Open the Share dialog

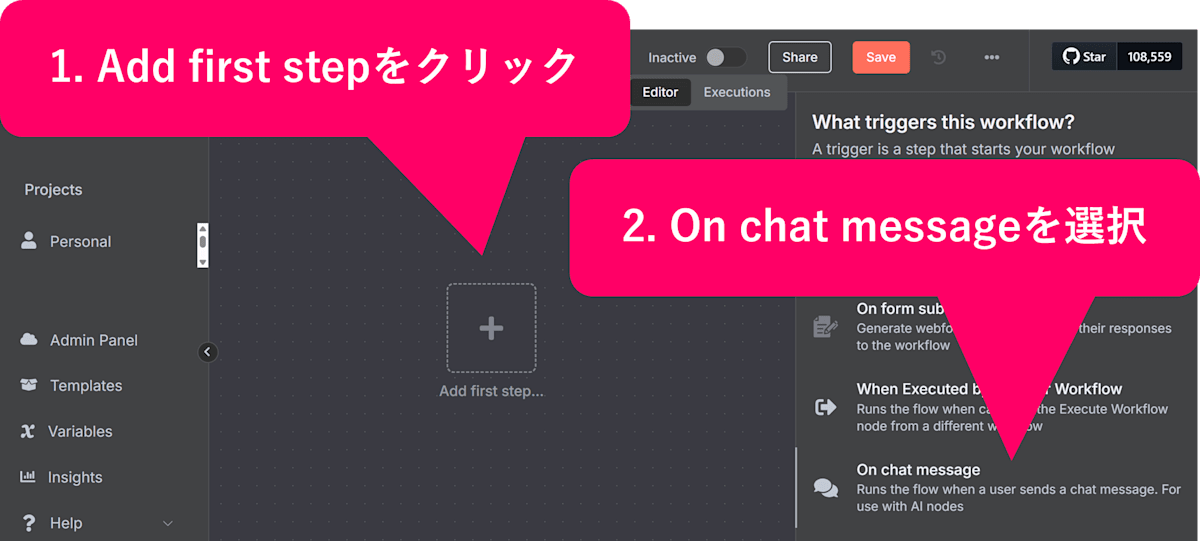pos(800,57)
